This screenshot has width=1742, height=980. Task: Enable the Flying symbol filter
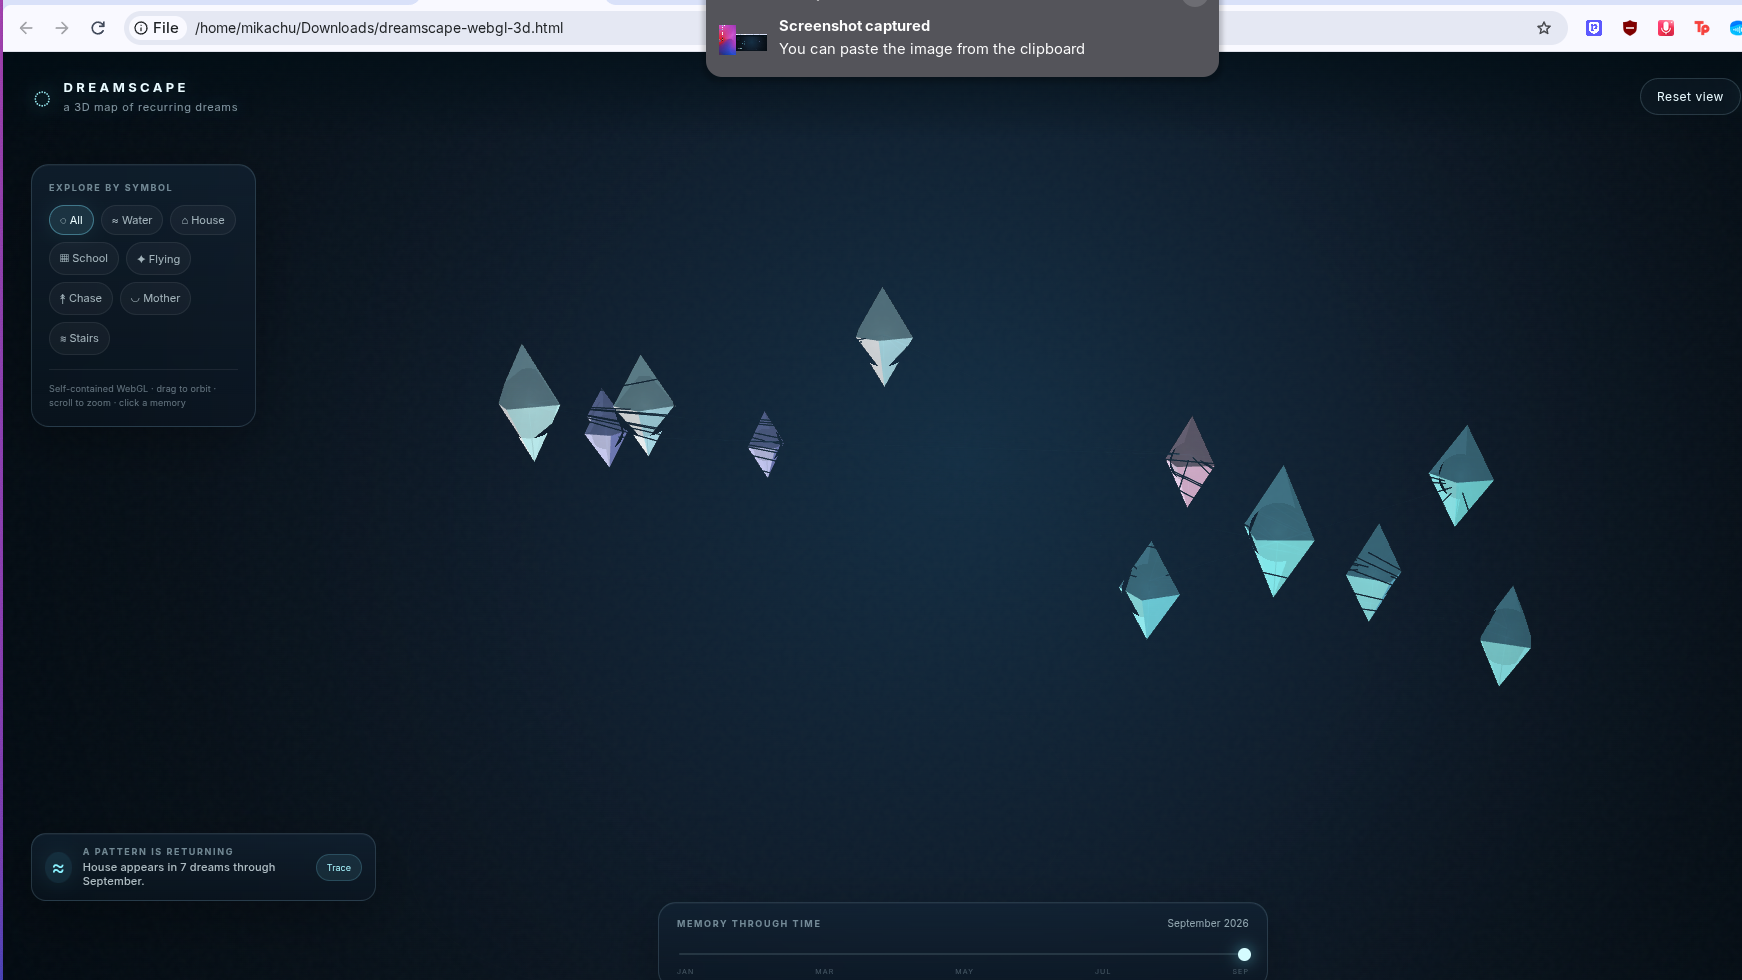[x=158, y=259]
